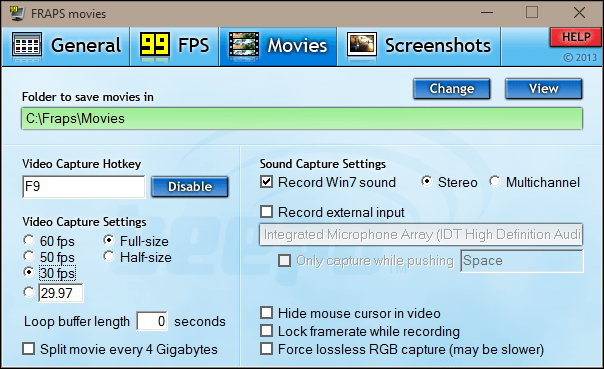Select the 60 fps radio option
This screenshot has height=369, width=604.
[x=29, y=241]
